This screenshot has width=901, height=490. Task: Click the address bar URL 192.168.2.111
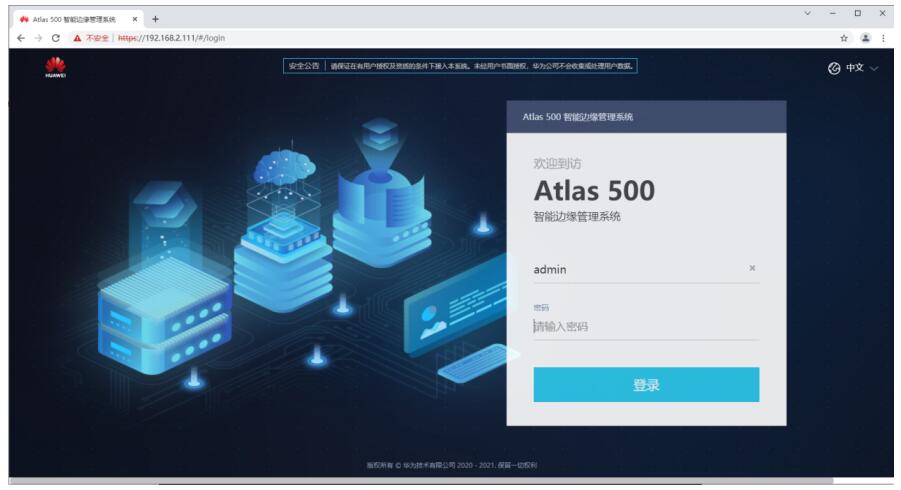171,38
